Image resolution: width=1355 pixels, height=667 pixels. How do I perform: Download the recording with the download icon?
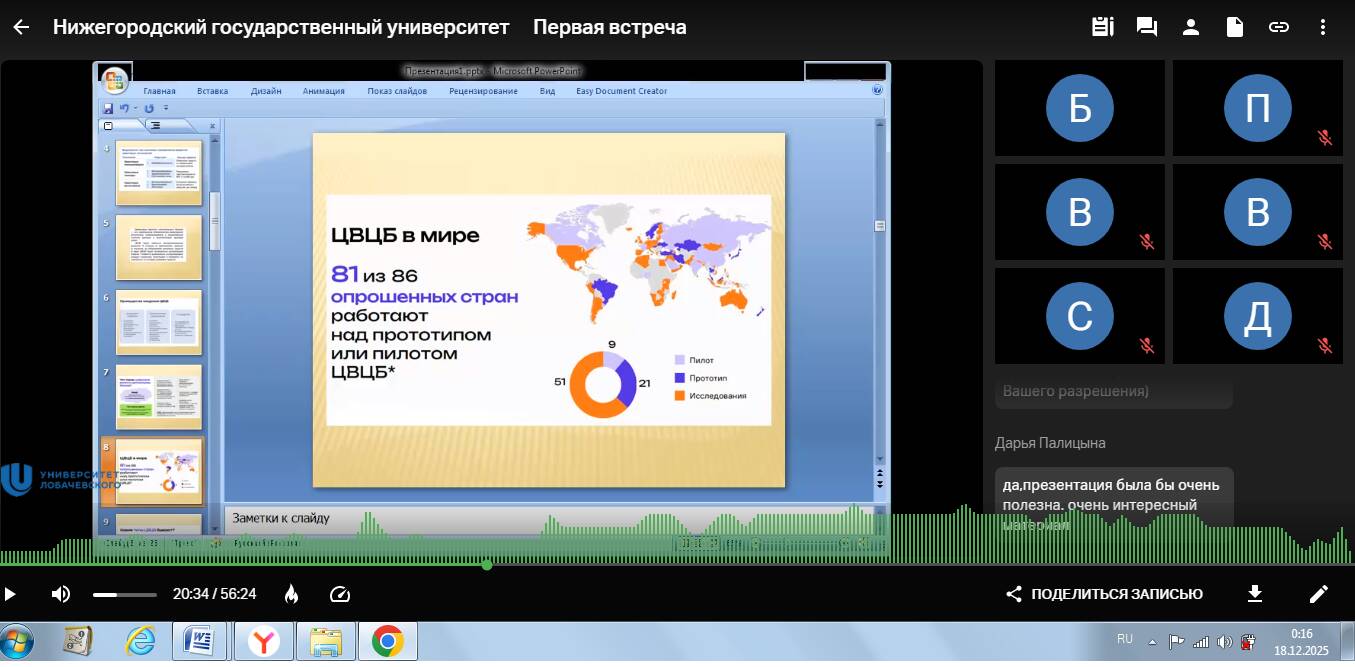pos(1255,594)
